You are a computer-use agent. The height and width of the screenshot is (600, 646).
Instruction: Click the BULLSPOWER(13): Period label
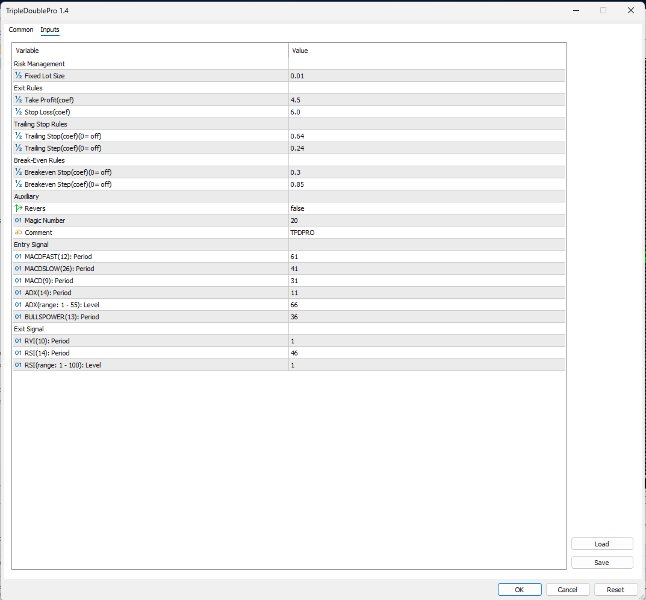coord(62,317)
